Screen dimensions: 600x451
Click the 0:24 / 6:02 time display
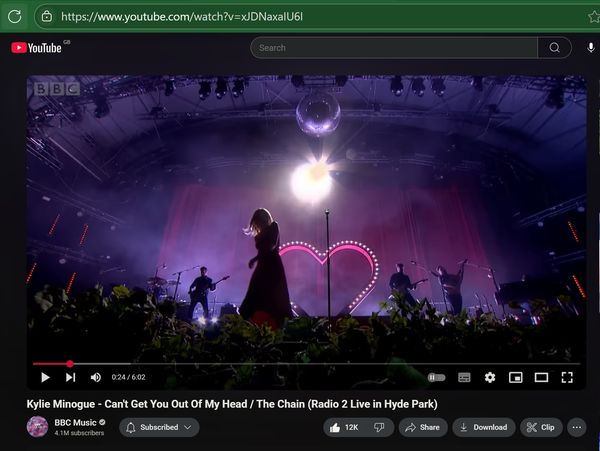(x=129, y=377)
